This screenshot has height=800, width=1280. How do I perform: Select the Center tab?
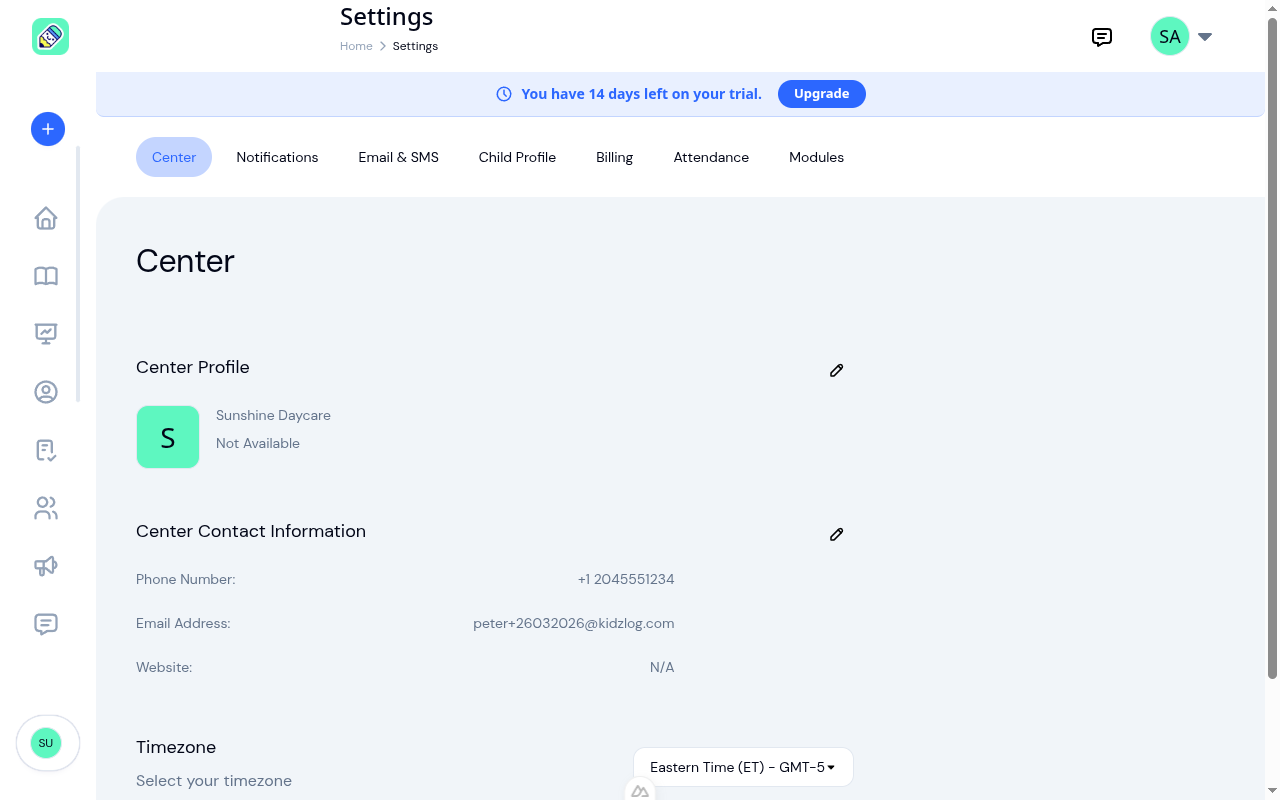click(174, 157)
